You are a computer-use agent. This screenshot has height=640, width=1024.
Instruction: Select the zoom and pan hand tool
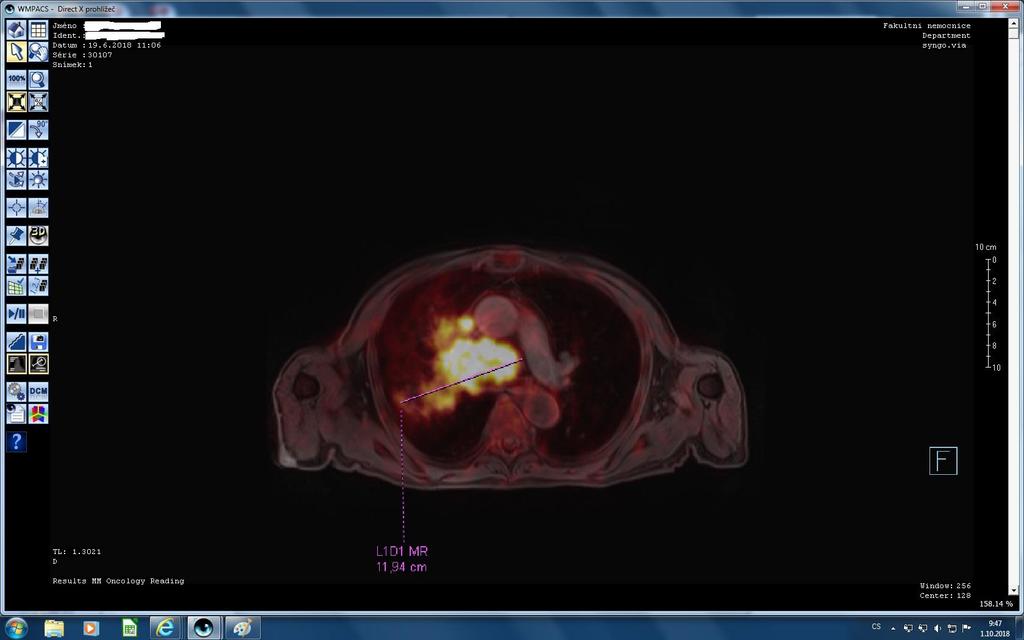pos(39,52)
